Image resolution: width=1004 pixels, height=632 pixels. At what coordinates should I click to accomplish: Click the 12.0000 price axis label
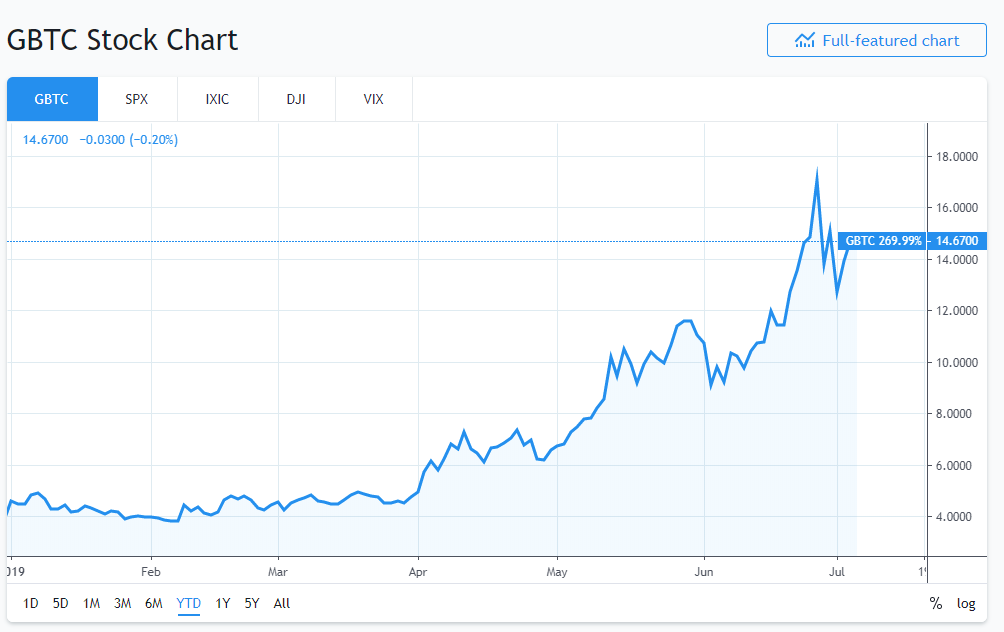[x=957, y=311]
